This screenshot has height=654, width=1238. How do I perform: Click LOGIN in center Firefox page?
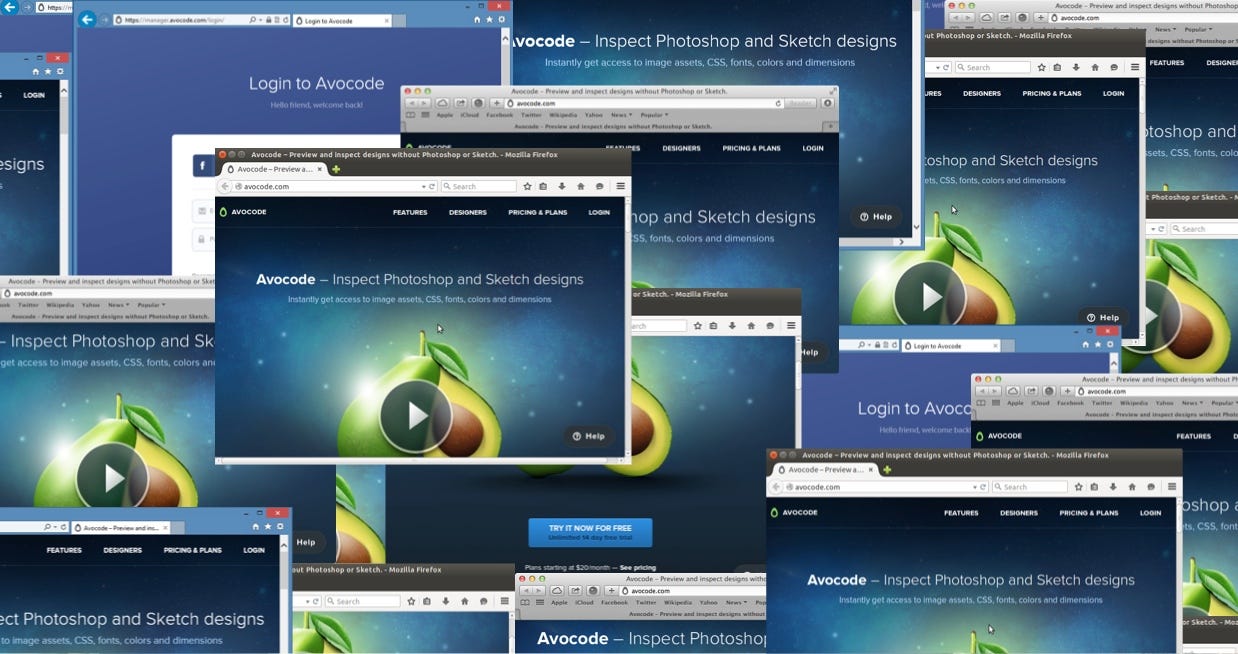[599, 212]
